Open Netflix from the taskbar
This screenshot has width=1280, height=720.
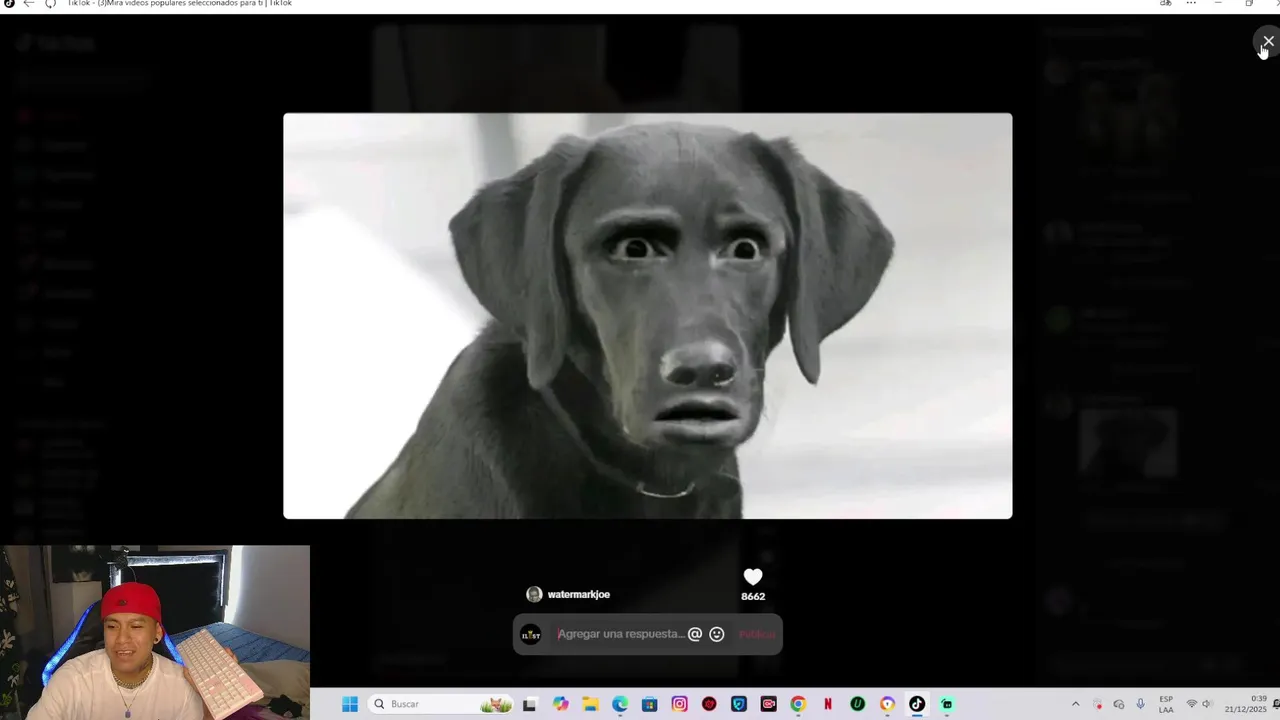point(827,704)
